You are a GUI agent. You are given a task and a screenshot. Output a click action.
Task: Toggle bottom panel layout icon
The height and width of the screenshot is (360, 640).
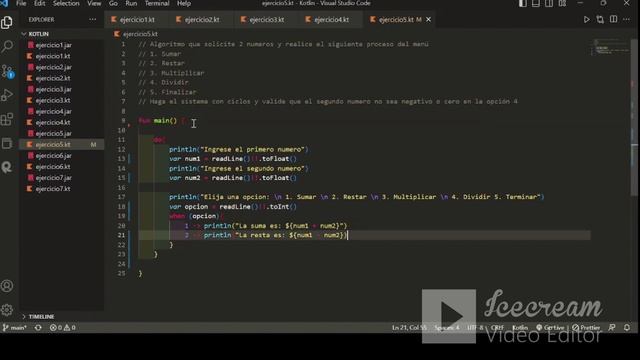tap(536, 3)
